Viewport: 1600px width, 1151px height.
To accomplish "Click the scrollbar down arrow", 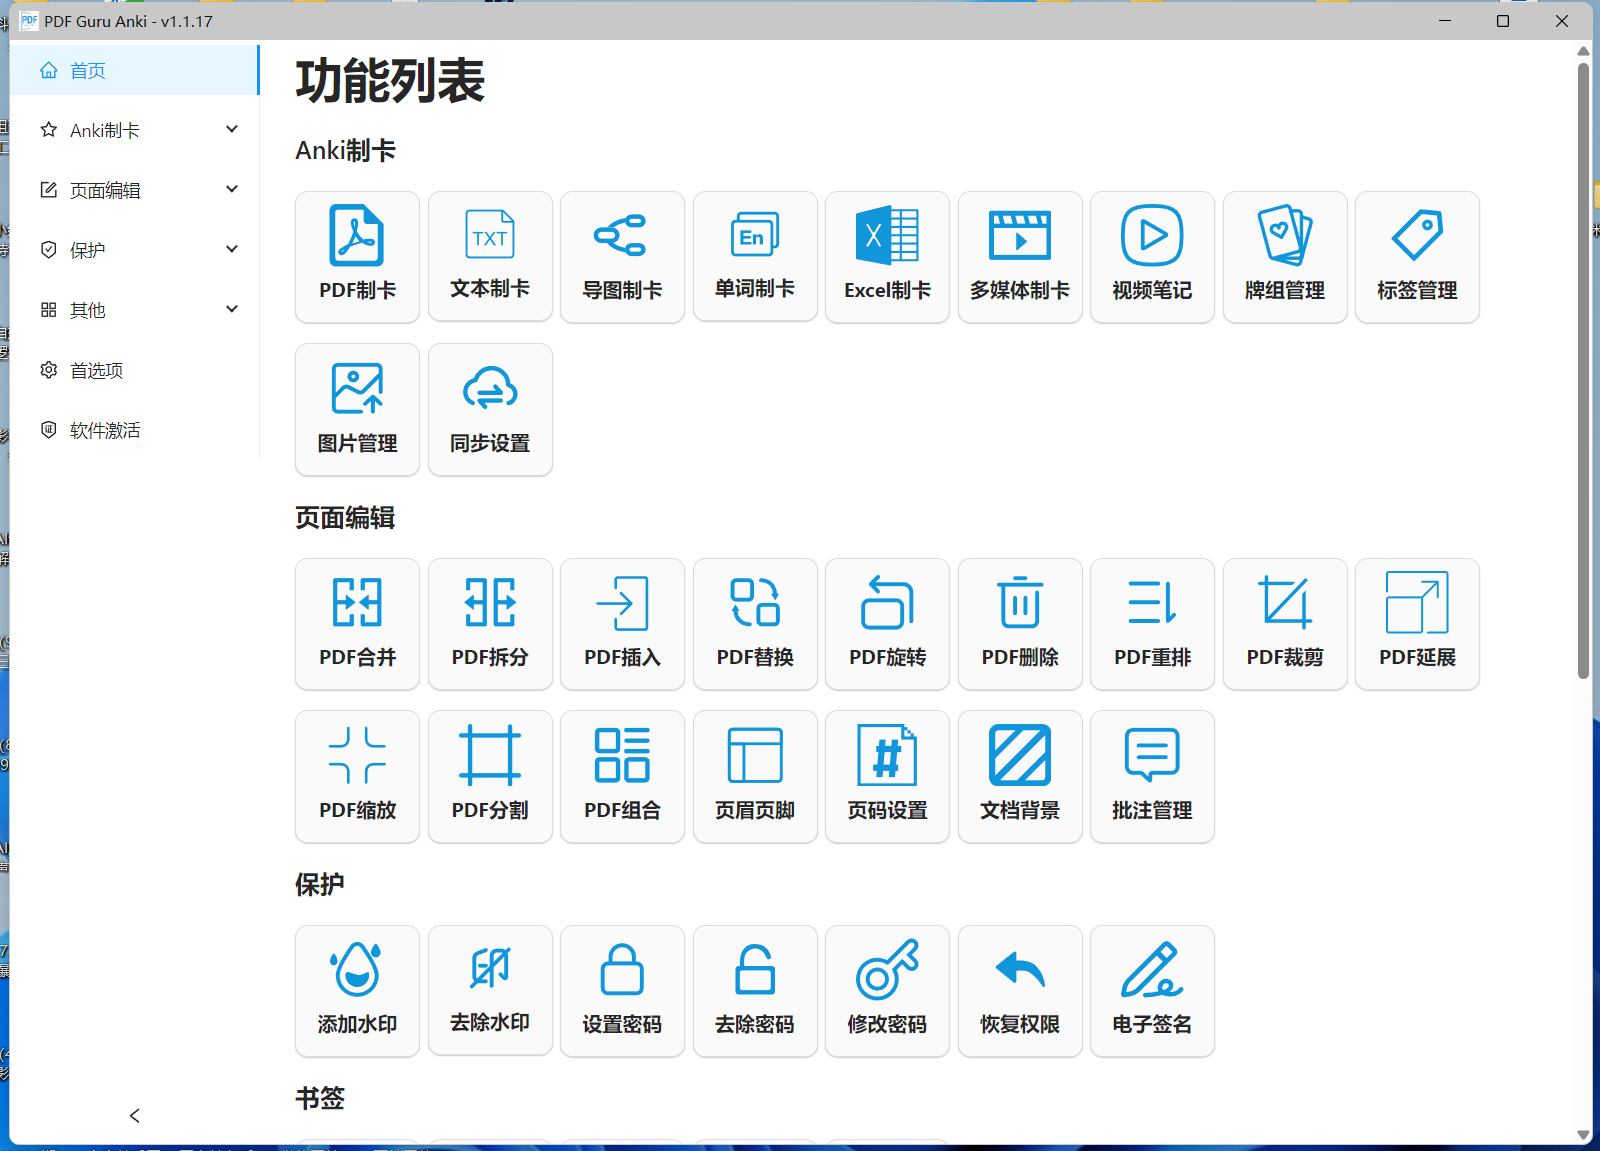I will tap(1583, 1134).
